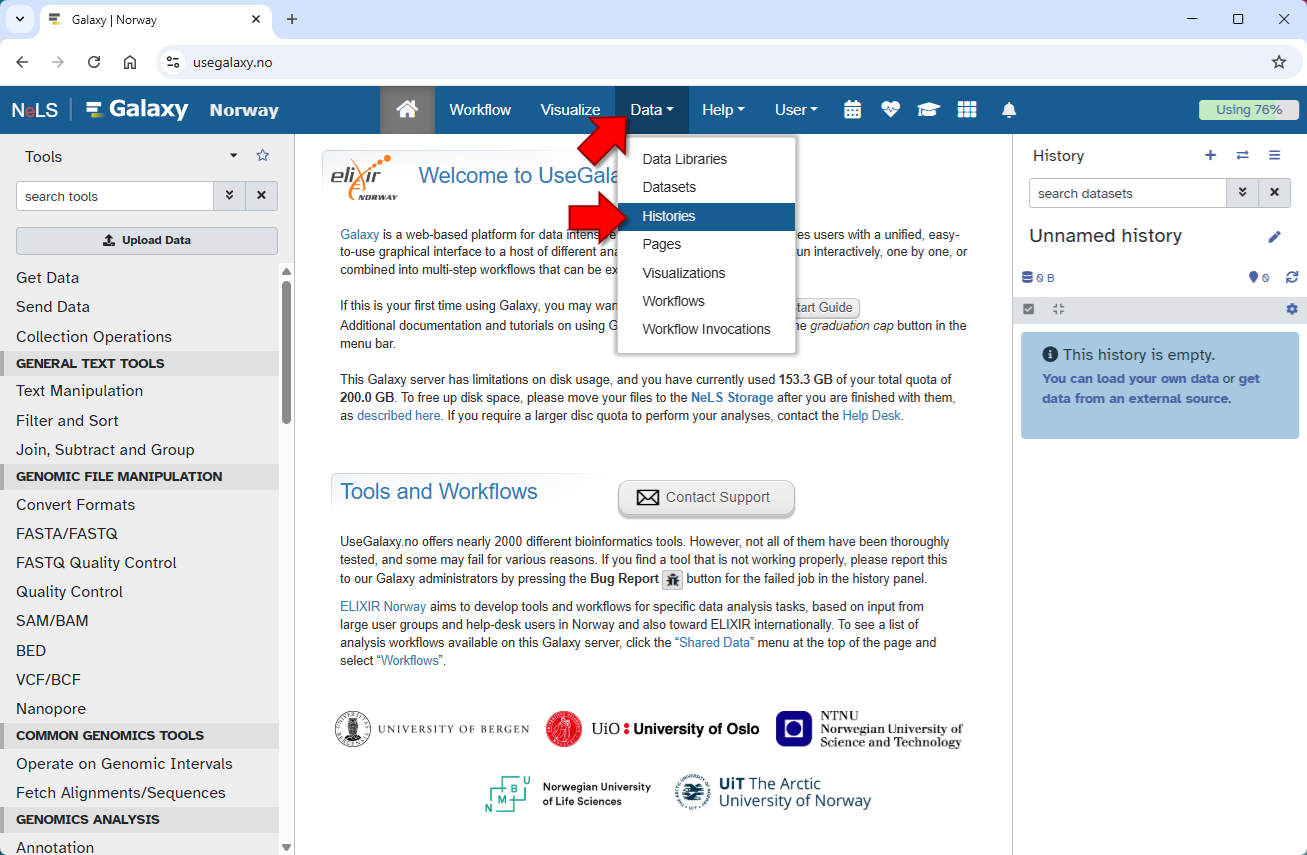Choose Data Libraries menu entry
Viewport: 1307px width, 855px height.
pos(684,159)
